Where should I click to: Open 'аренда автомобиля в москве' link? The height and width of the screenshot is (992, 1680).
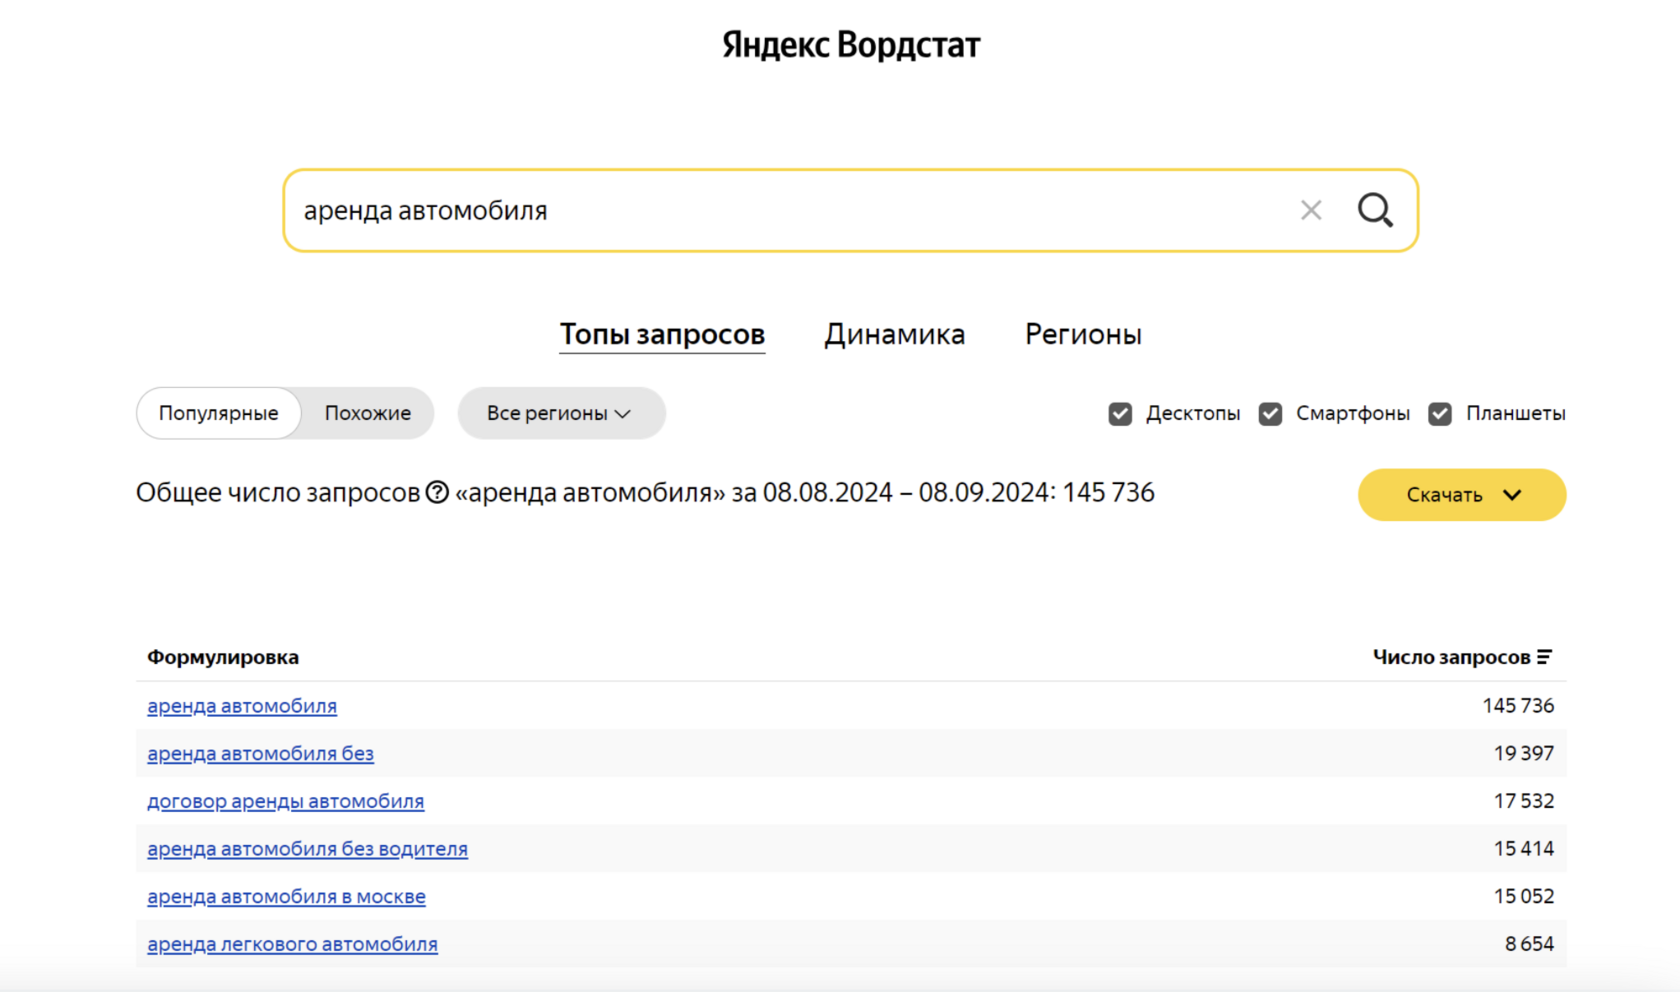[286, 896]
